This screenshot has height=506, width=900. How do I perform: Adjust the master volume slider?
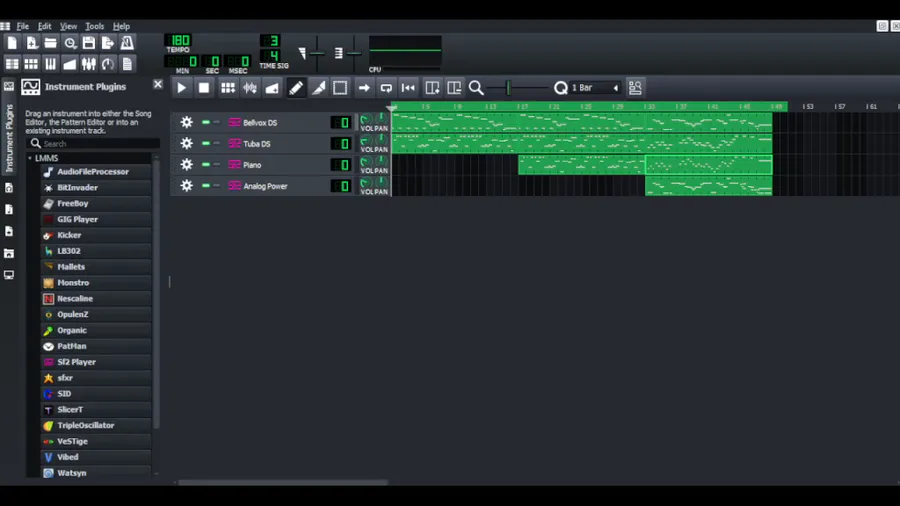point(316,53)
